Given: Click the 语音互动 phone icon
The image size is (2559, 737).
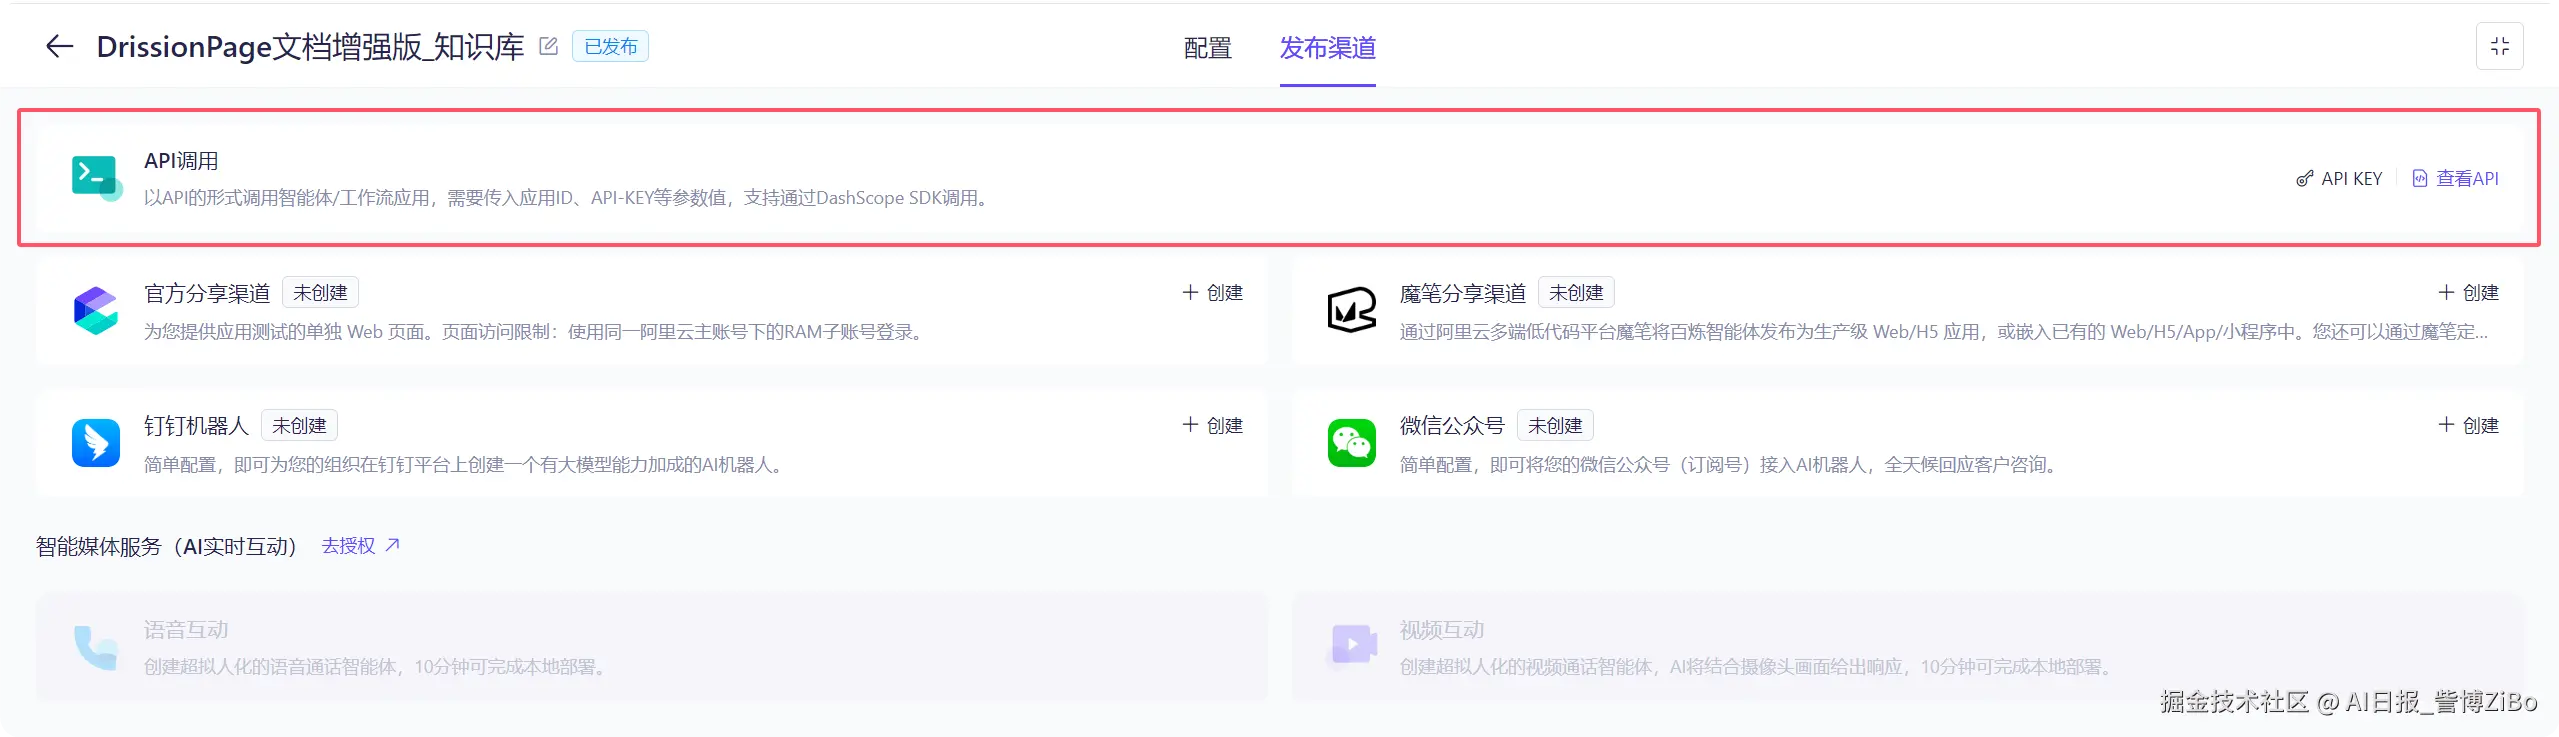Looking at the screenshot, I should pyautogui.click(x=96, y=648).
